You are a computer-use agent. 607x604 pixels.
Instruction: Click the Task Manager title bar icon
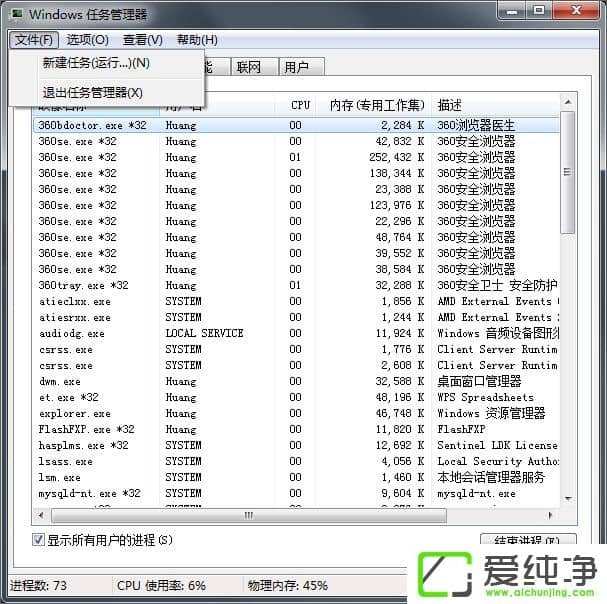click(16, 14)
